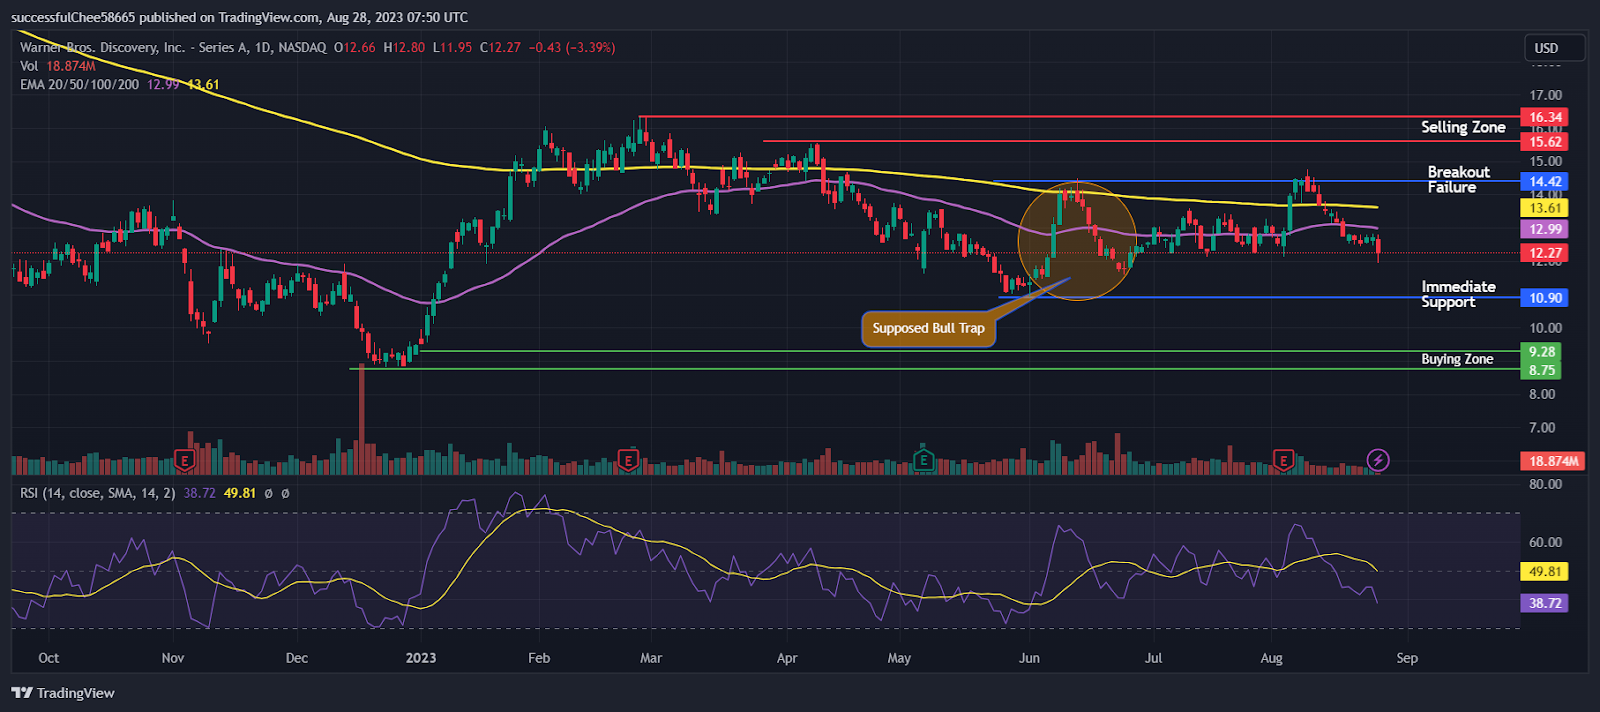Select the Immediate Support text label
This screenshot has width=1600, height=712.
[x=1458, y=294]
